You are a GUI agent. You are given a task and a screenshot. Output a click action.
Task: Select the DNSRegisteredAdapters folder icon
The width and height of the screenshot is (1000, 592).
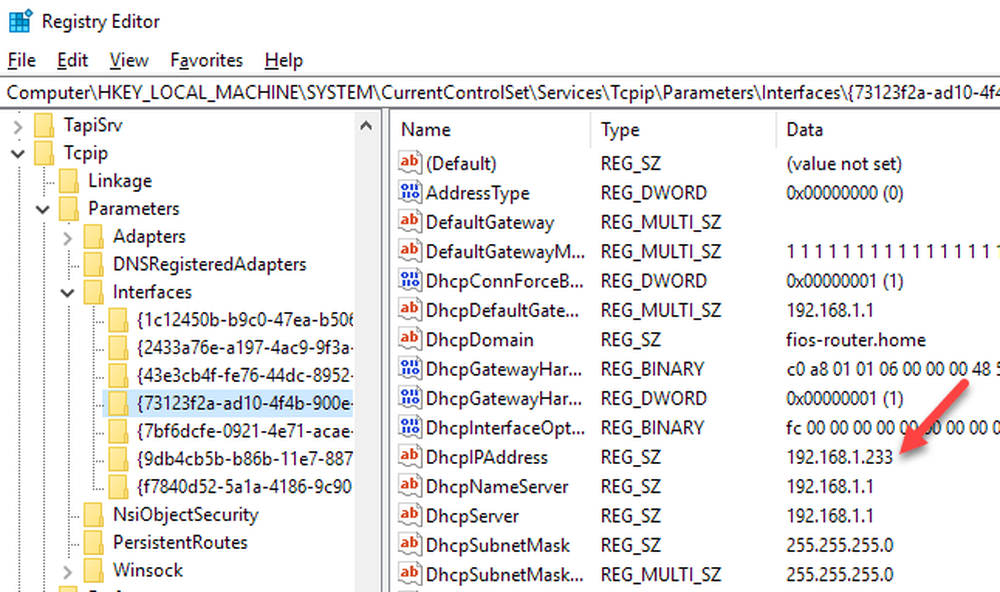coord(94,264)
